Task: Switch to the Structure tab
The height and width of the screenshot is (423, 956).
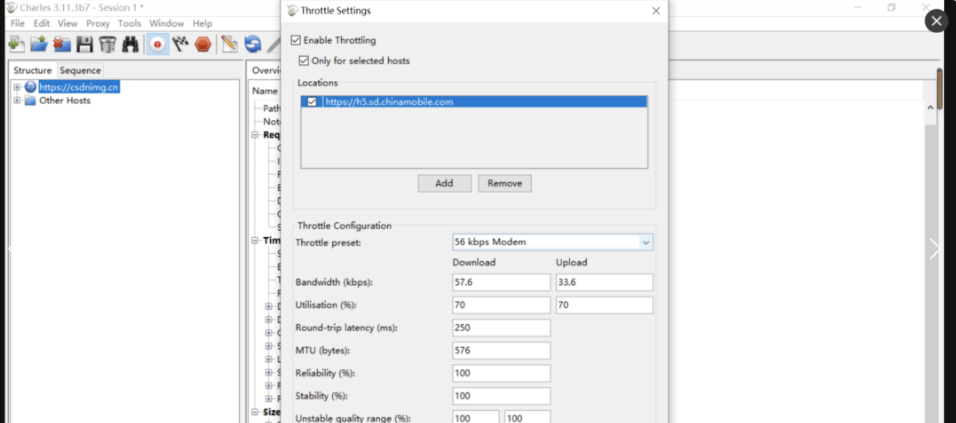Action: (33, 70)
